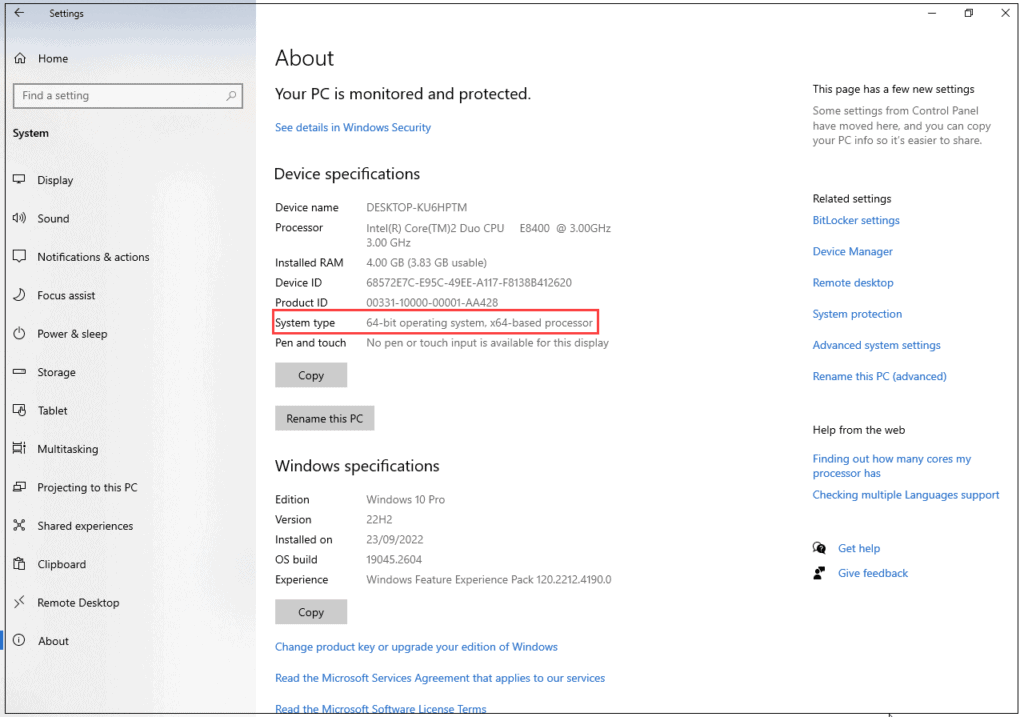Select Remote Desktop in sidebar
The image size is (1024, 717).
(x=78, y=603)
